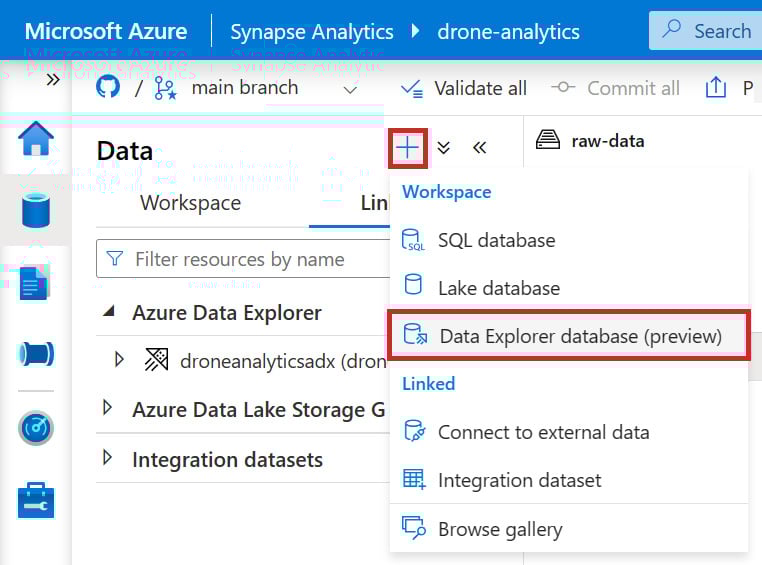The width and height of the screenshot is (762, 565).
Task: Open the Develop hub document icon
Action: [35, 283]
